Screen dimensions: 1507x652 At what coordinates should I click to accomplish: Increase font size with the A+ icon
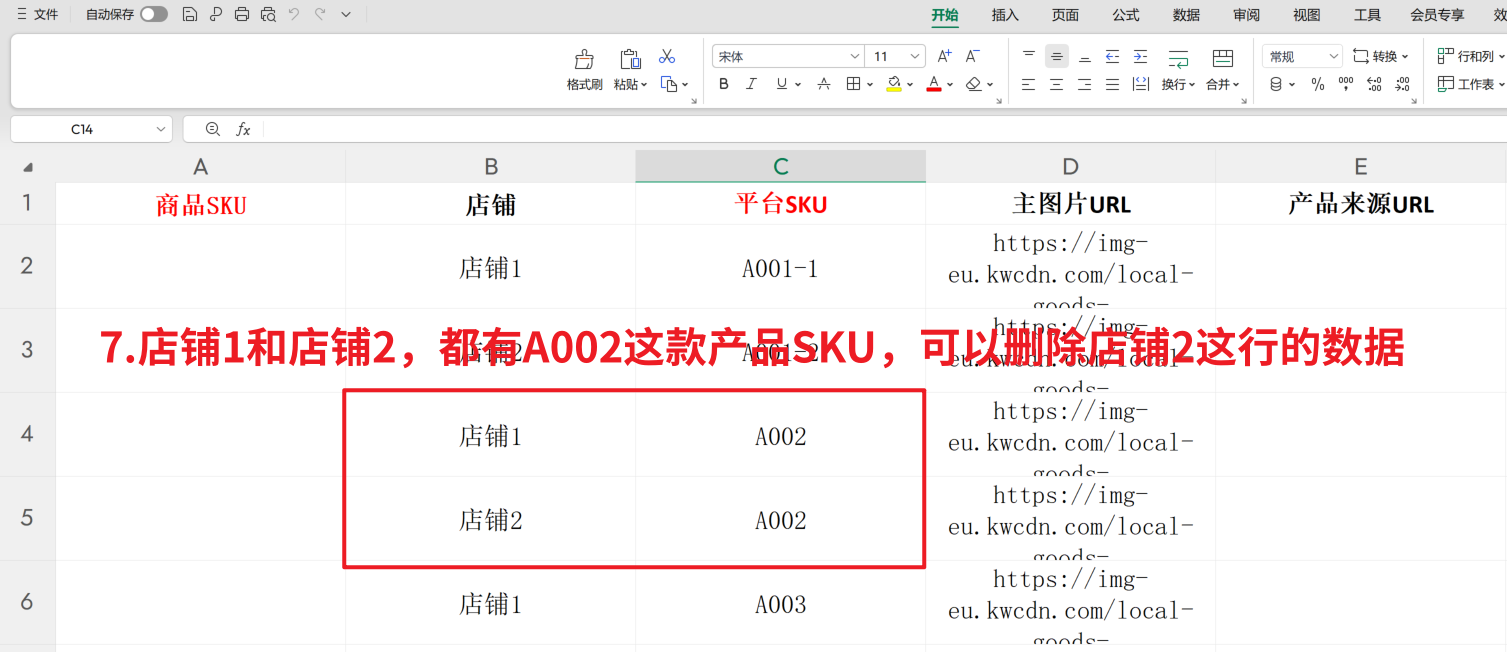(x=944, y=57)
